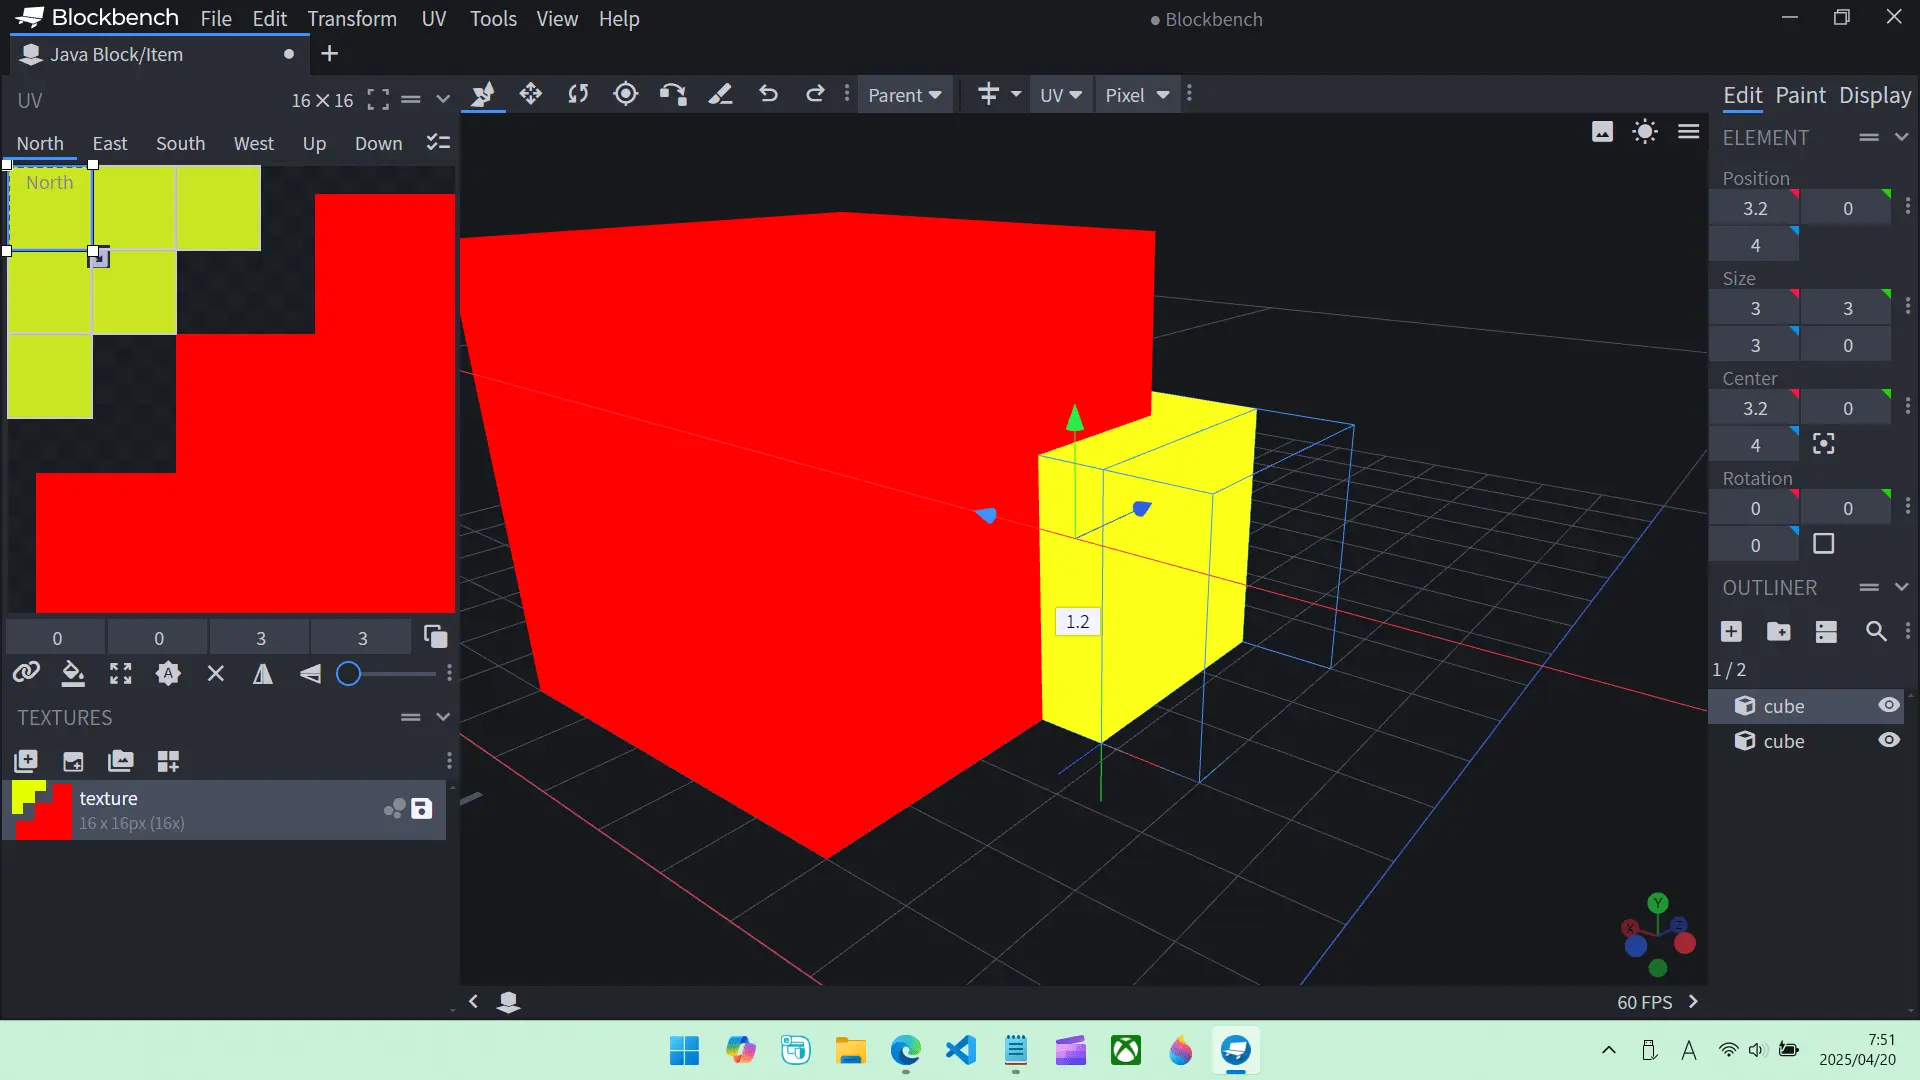Select the Move tool in toolbar

[531, 94]
